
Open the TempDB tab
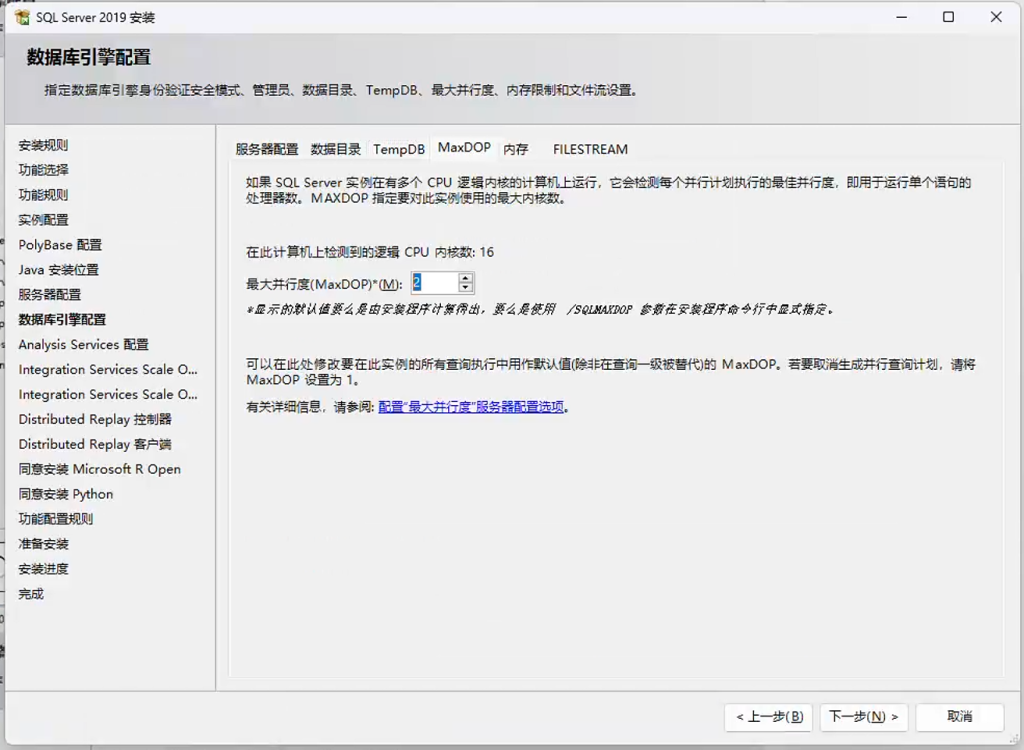[399, 150]
